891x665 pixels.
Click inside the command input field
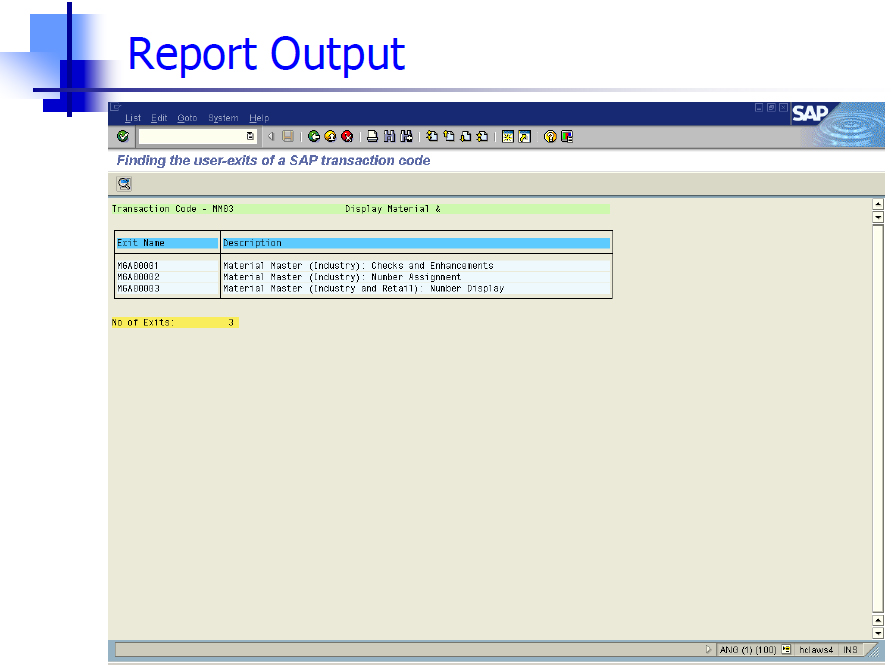(x=193, y=136)
